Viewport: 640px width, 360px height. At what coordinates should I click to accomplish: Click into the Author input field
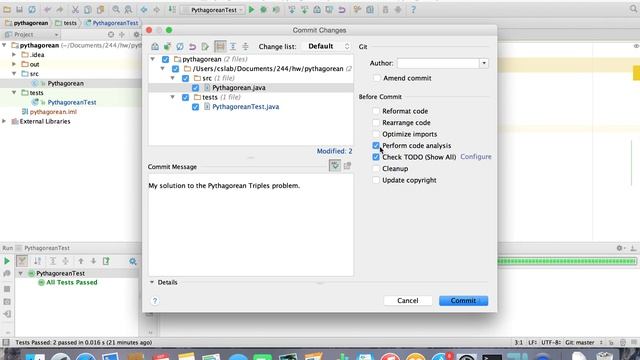tap(438, 63)
